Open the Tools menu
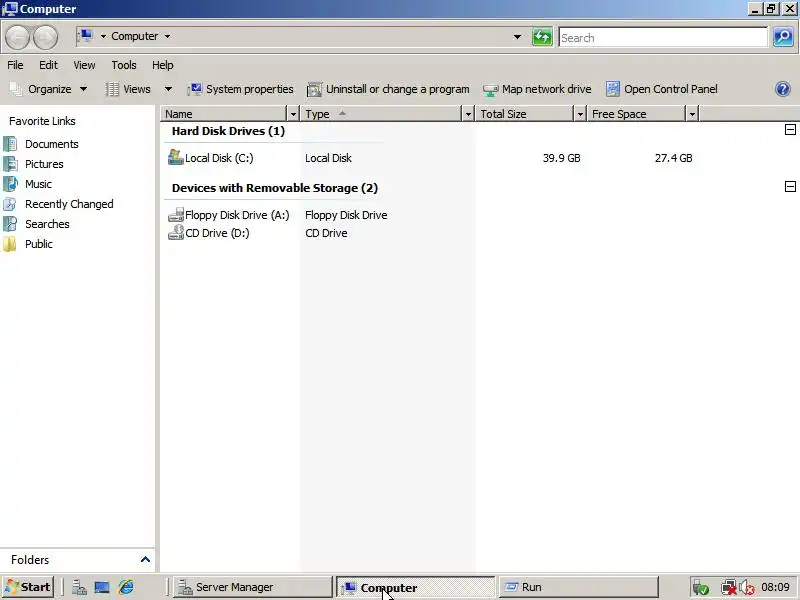This screenshot has width=800, height=600. (x=124, y=65)
